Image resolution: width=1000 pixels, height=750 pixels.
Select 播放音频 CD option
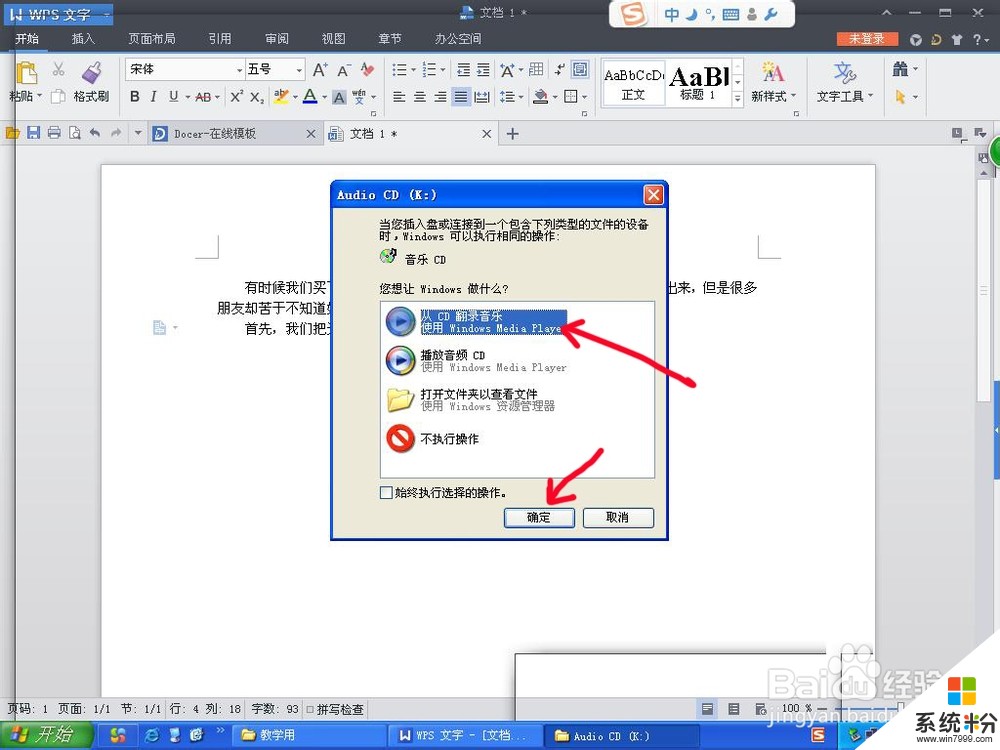click(x=476, y=361)
